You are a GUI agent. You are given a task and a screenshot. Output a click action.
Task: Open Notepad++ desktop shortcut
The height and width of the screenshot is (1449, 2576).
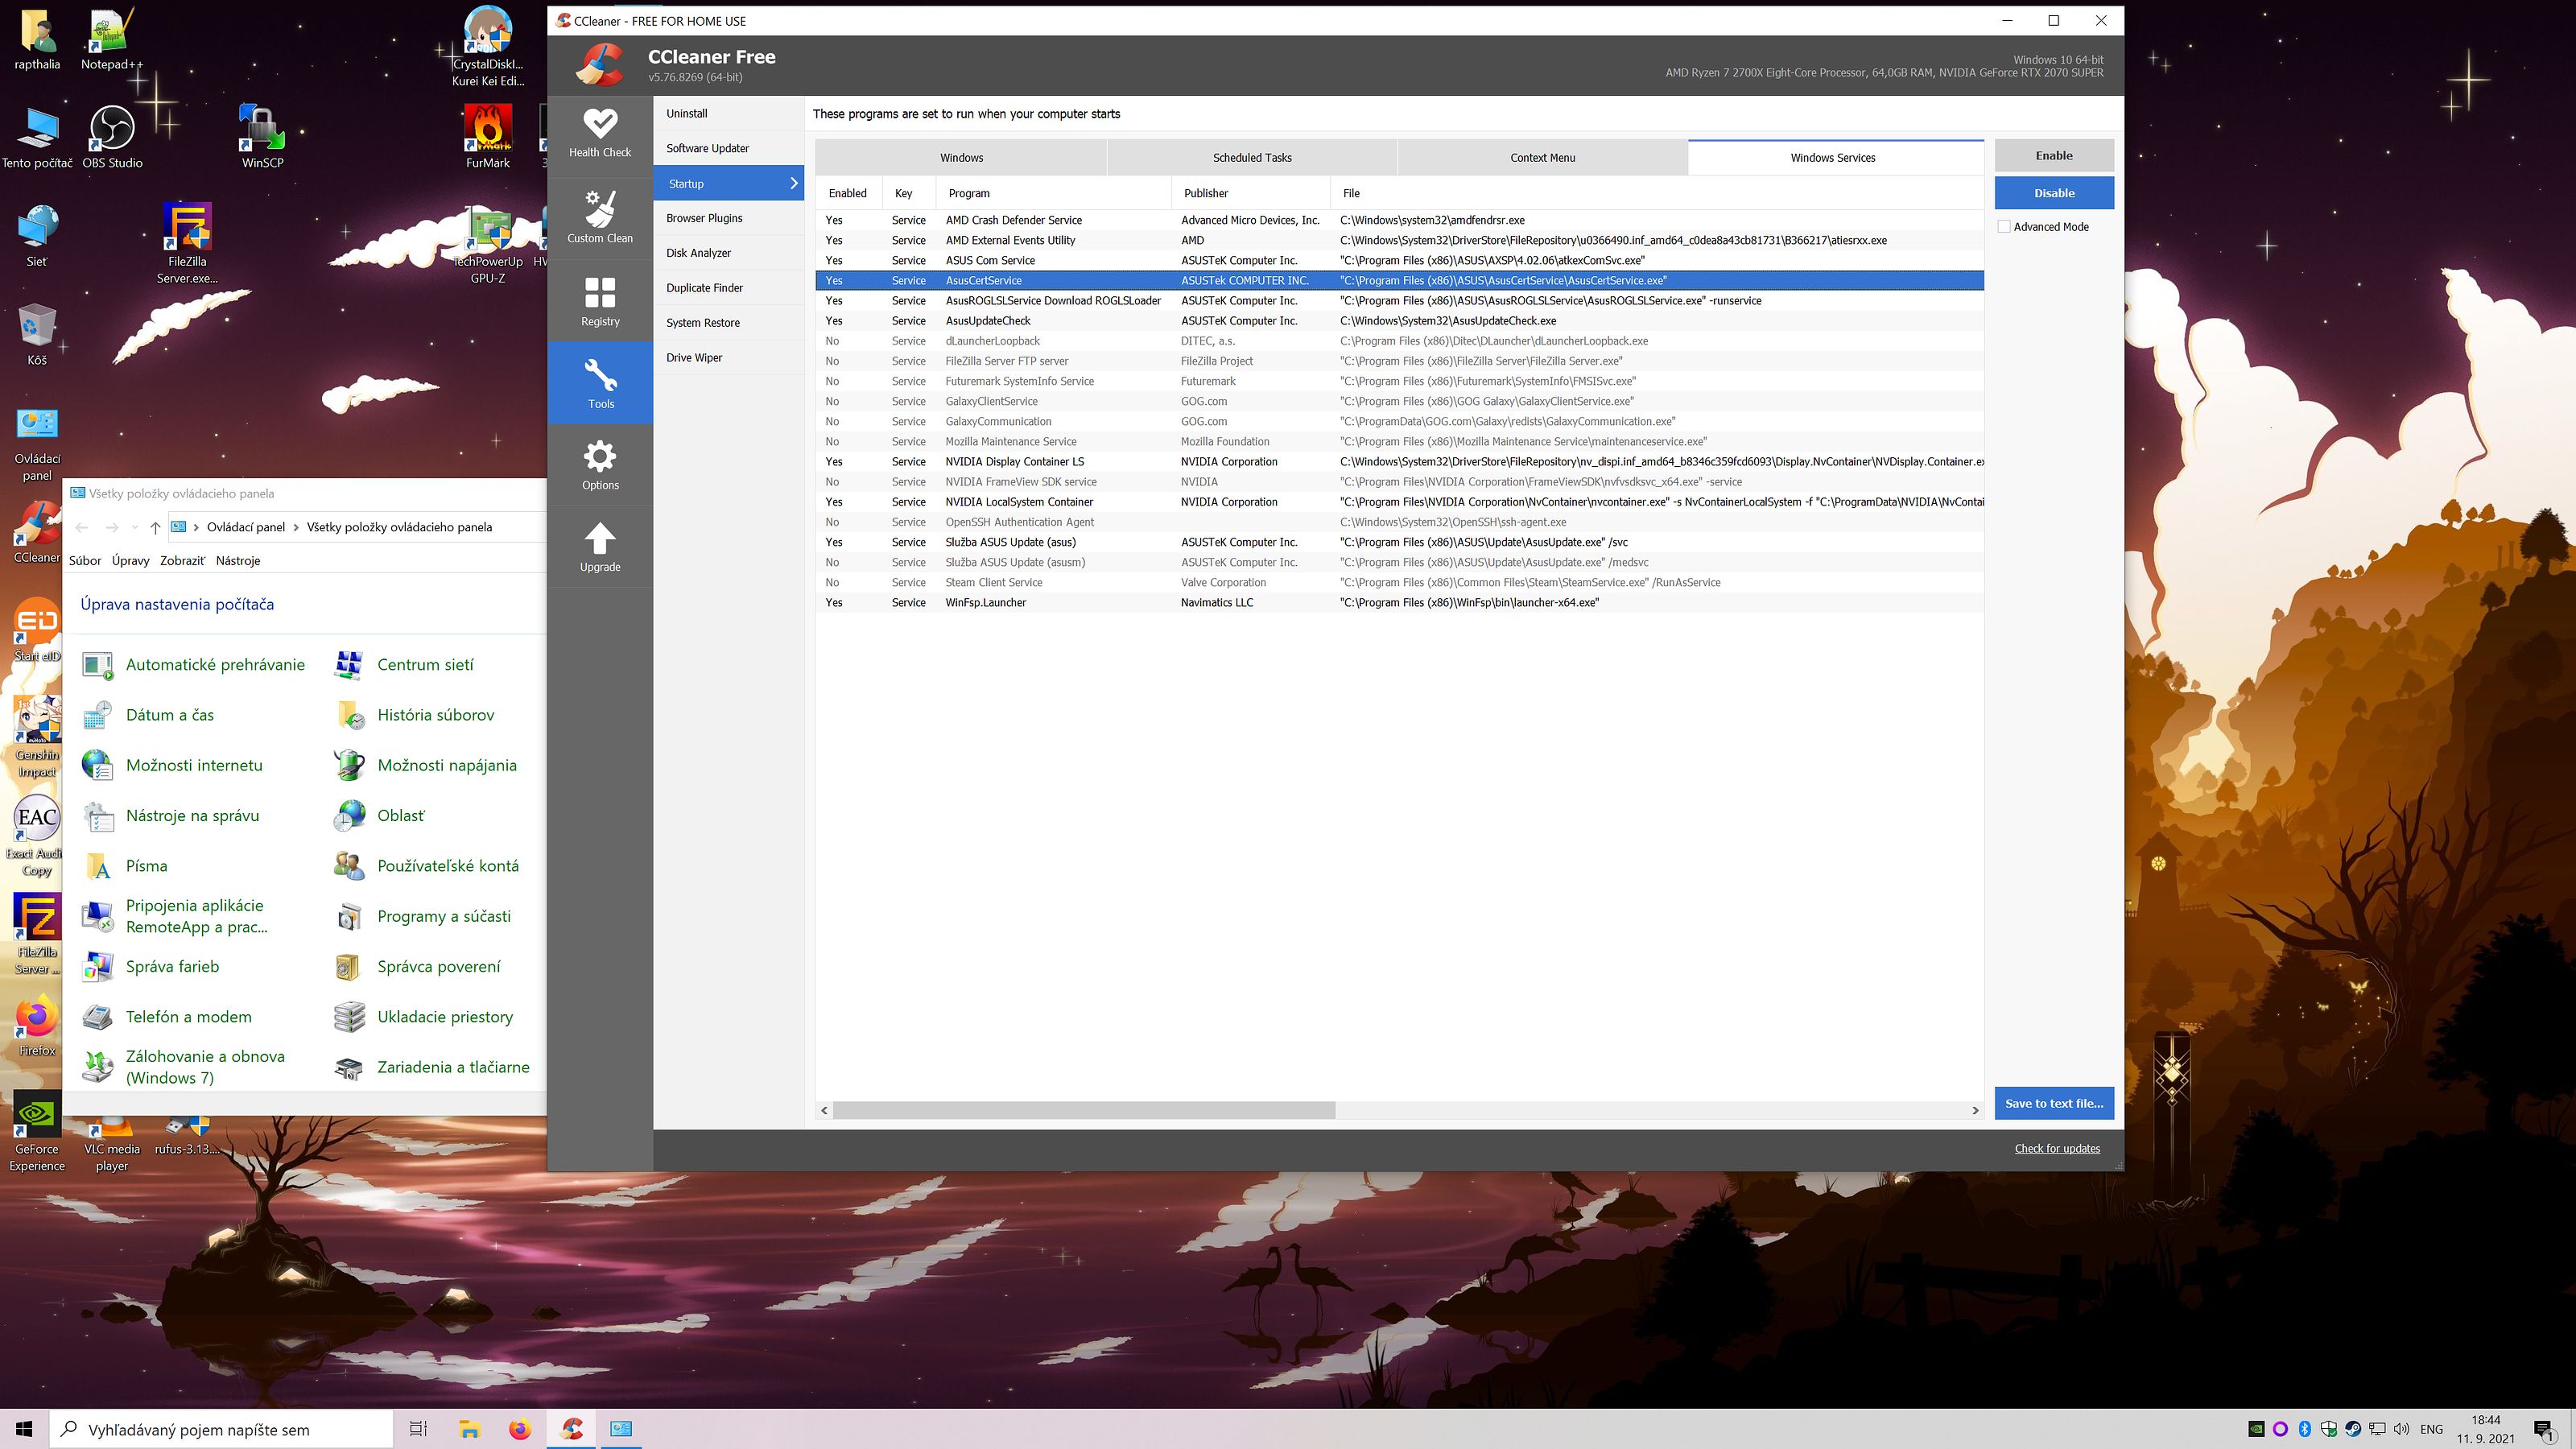[x=111, y=40]
